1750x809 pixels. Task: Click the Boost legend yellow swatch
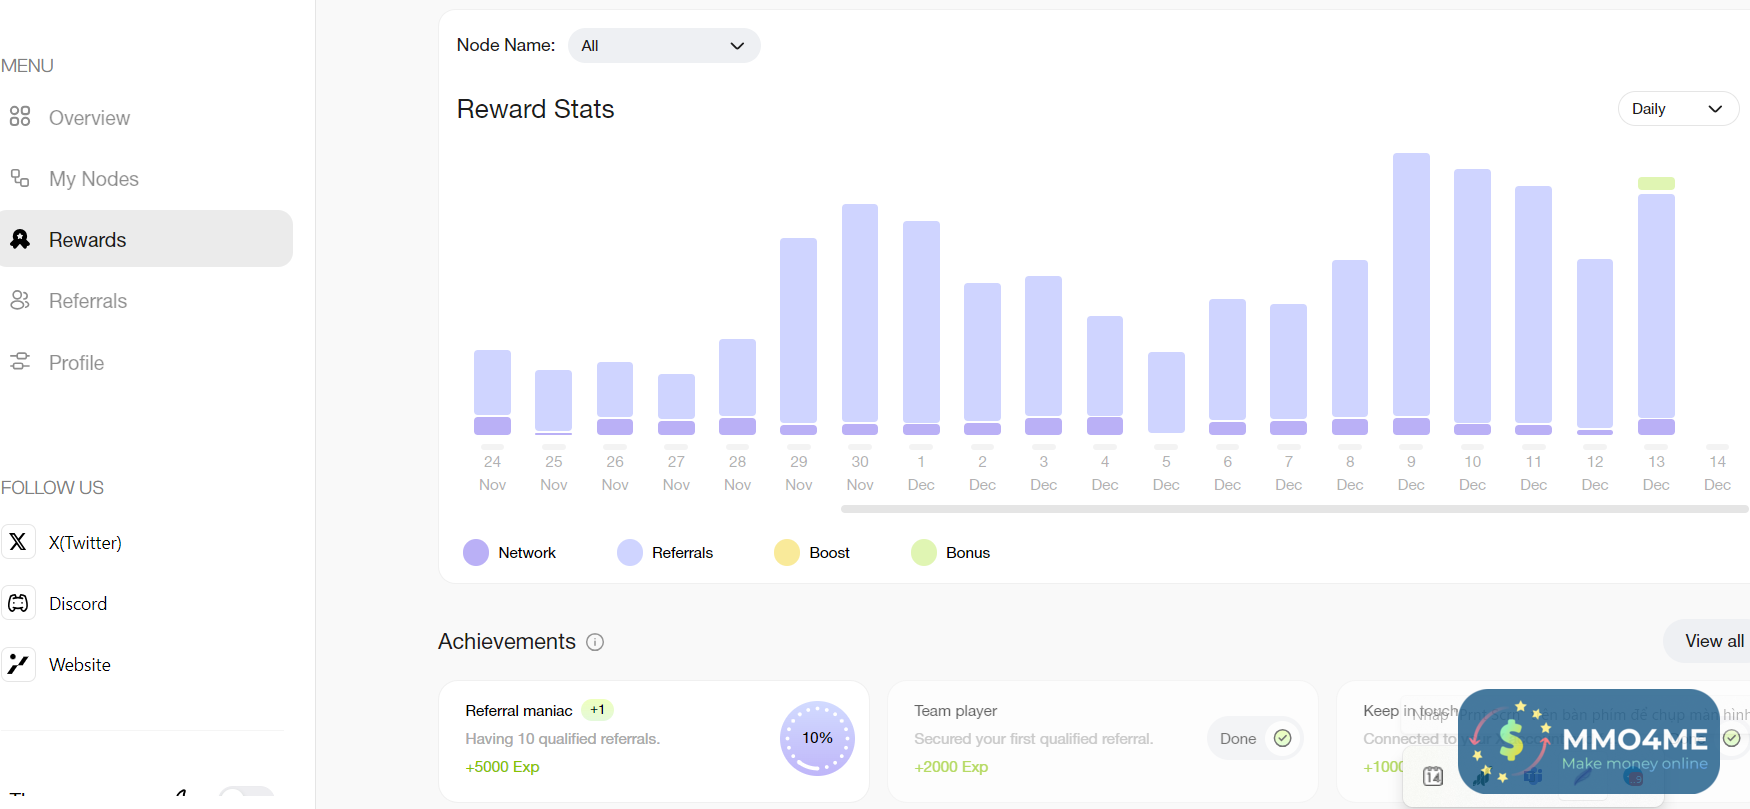[787, 553]
